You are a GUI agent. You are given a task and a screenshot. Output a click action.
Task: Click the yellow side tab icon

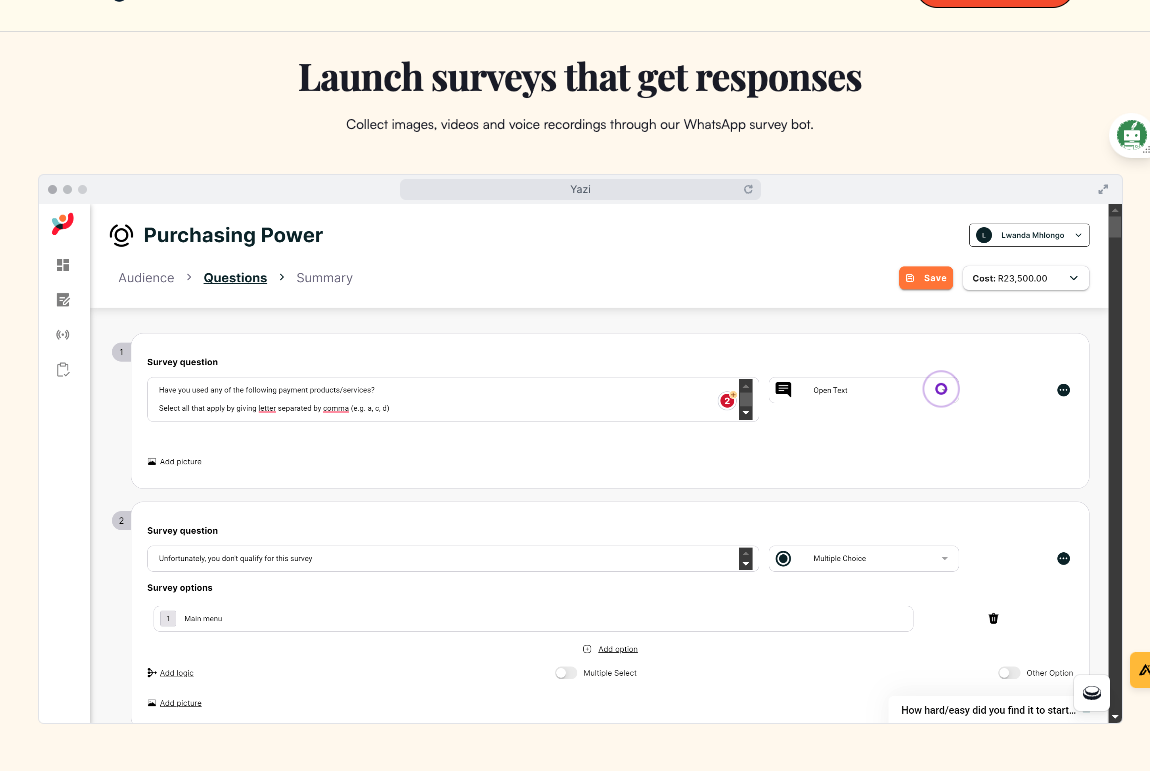(1141, 670)
